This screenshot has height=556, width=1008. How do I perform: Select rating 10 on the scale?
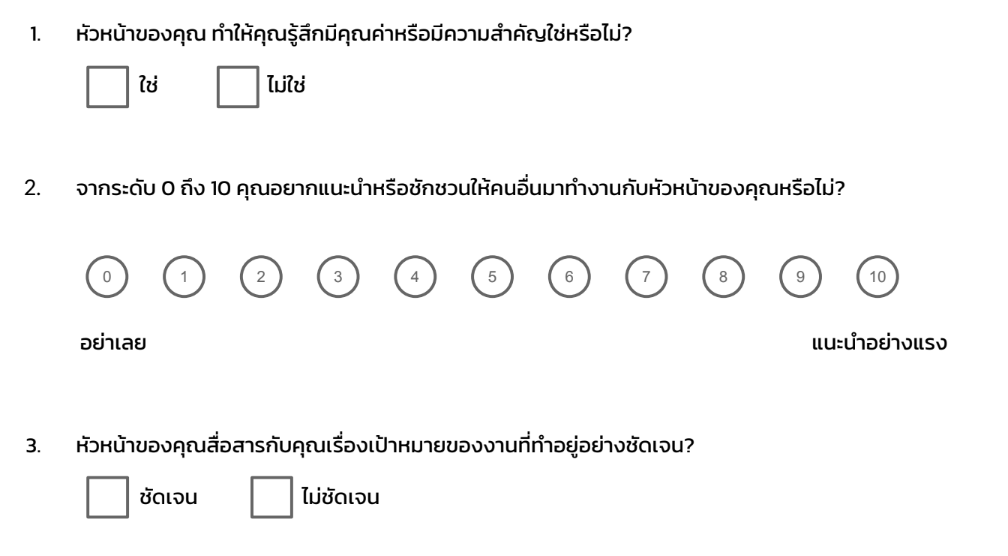tap(878, 276)
